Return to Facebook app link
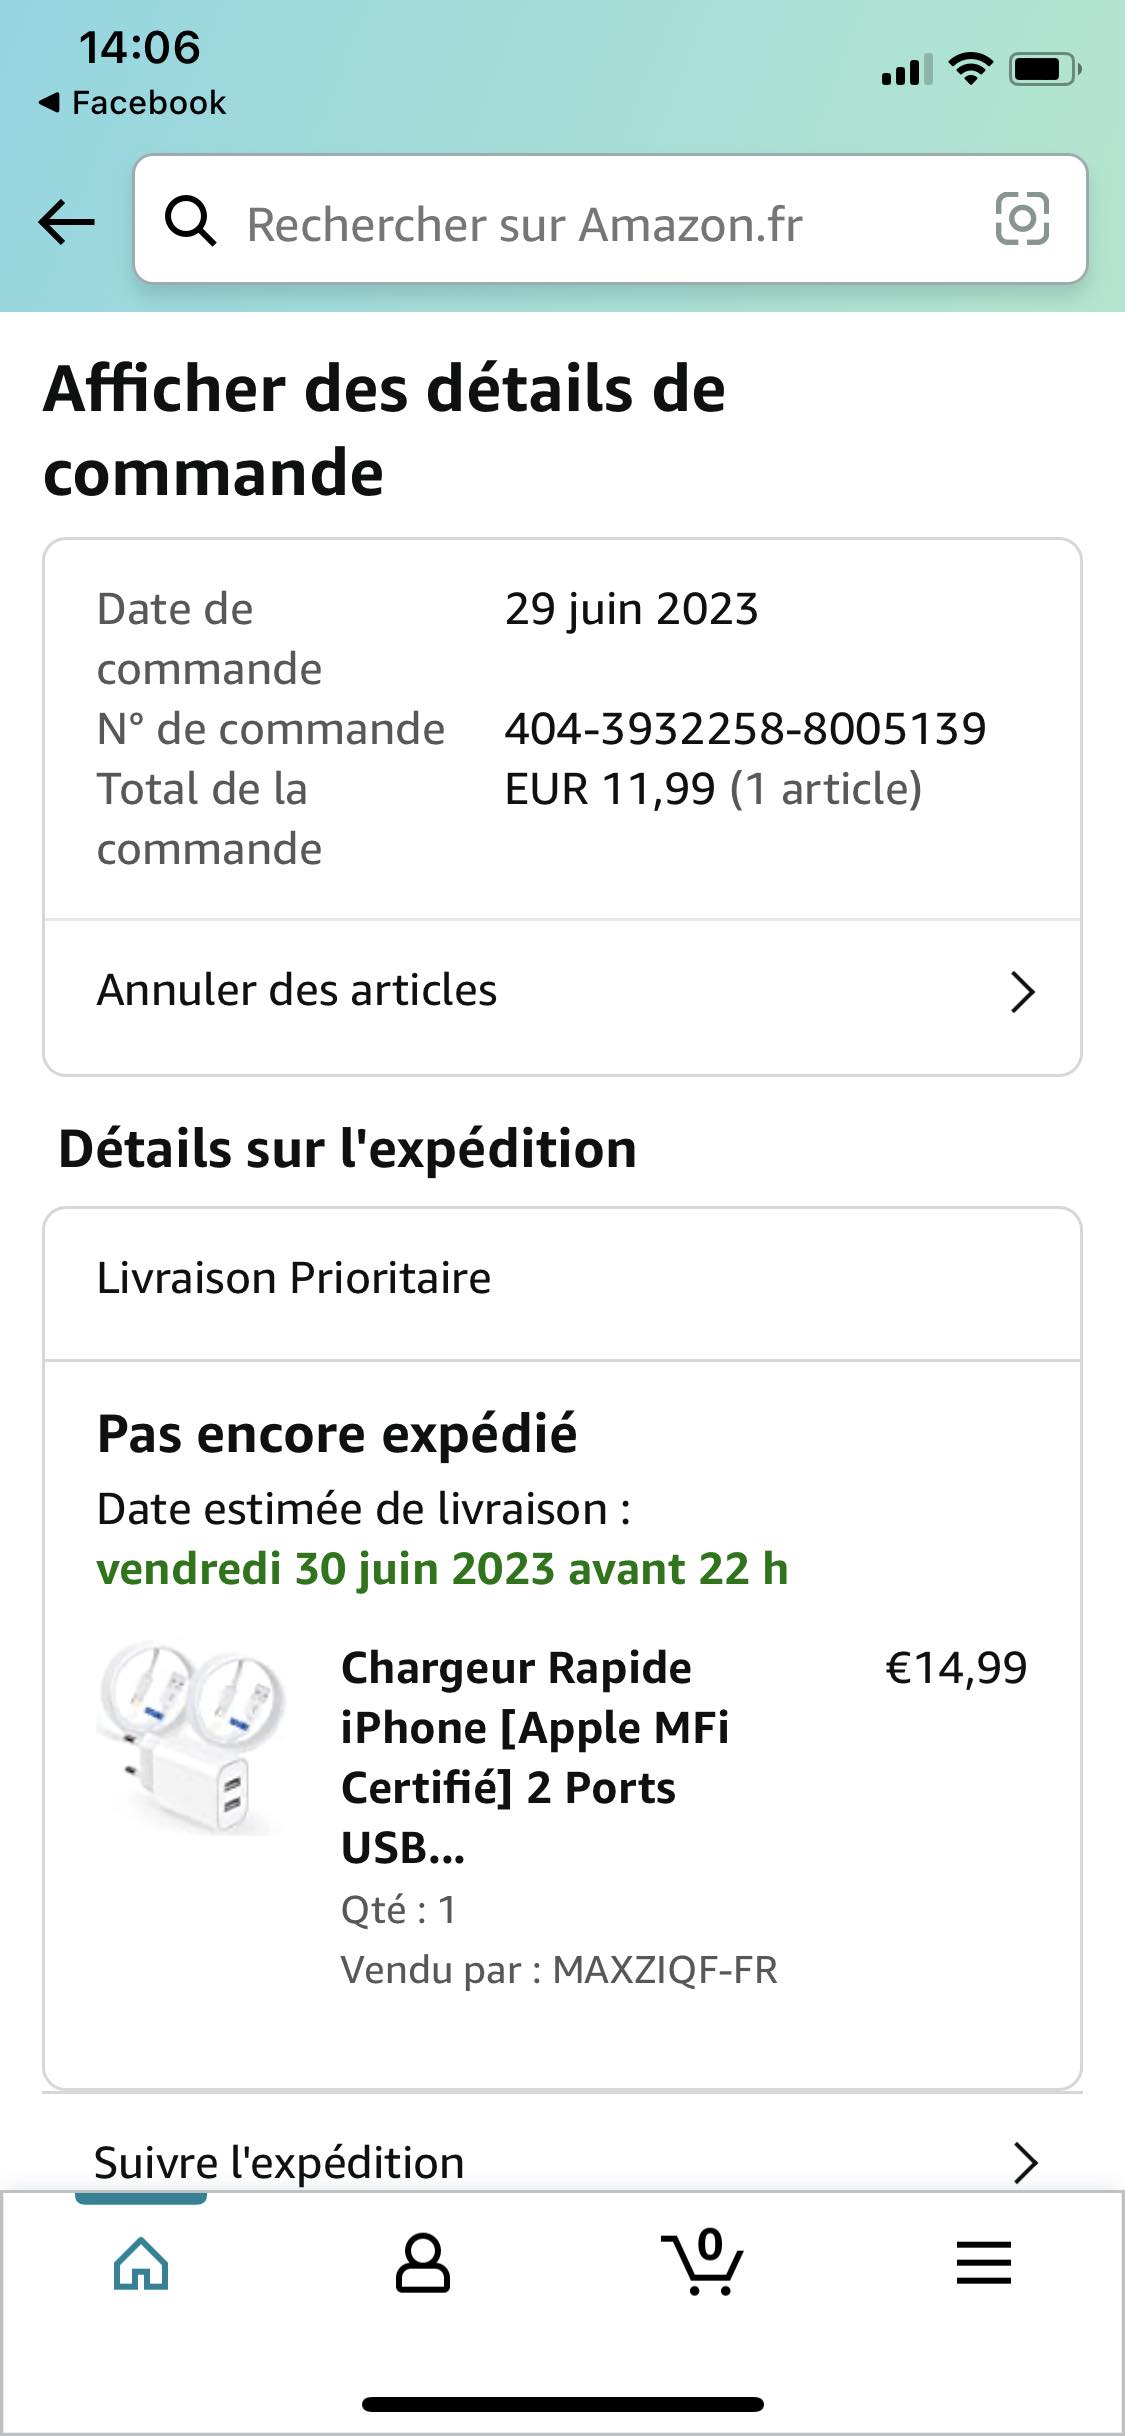 [x=133, y=103]
